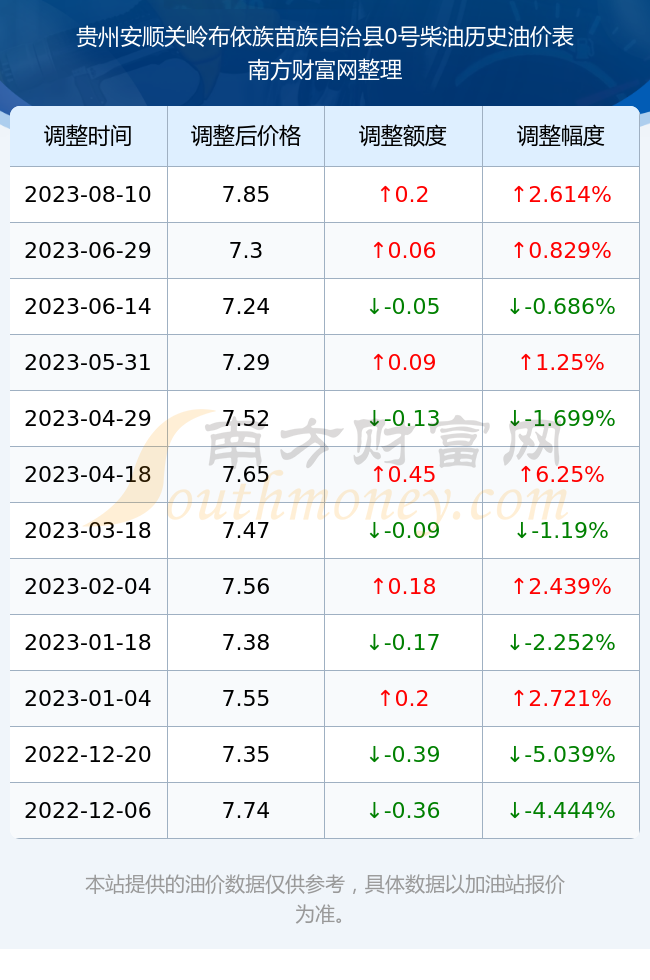The width and height of the screenshot is (650, 980).
Task: Select the 2022-12-06 date cell
Action: (x=88, y=810)
